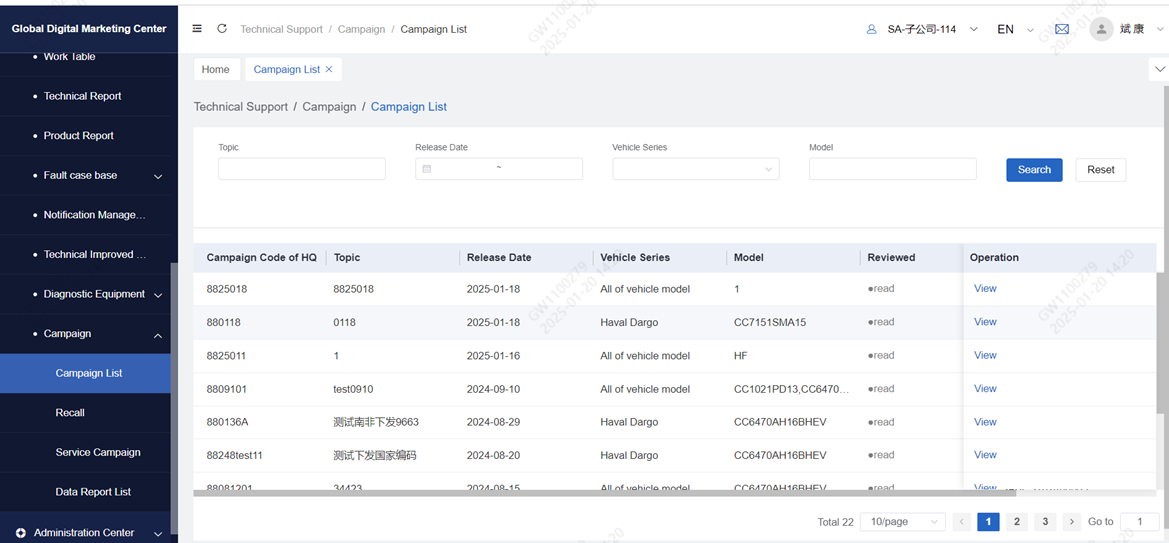Click the page refresh icon
The height and width of the screenshot is (543, 1169).
tap(222, 29)
